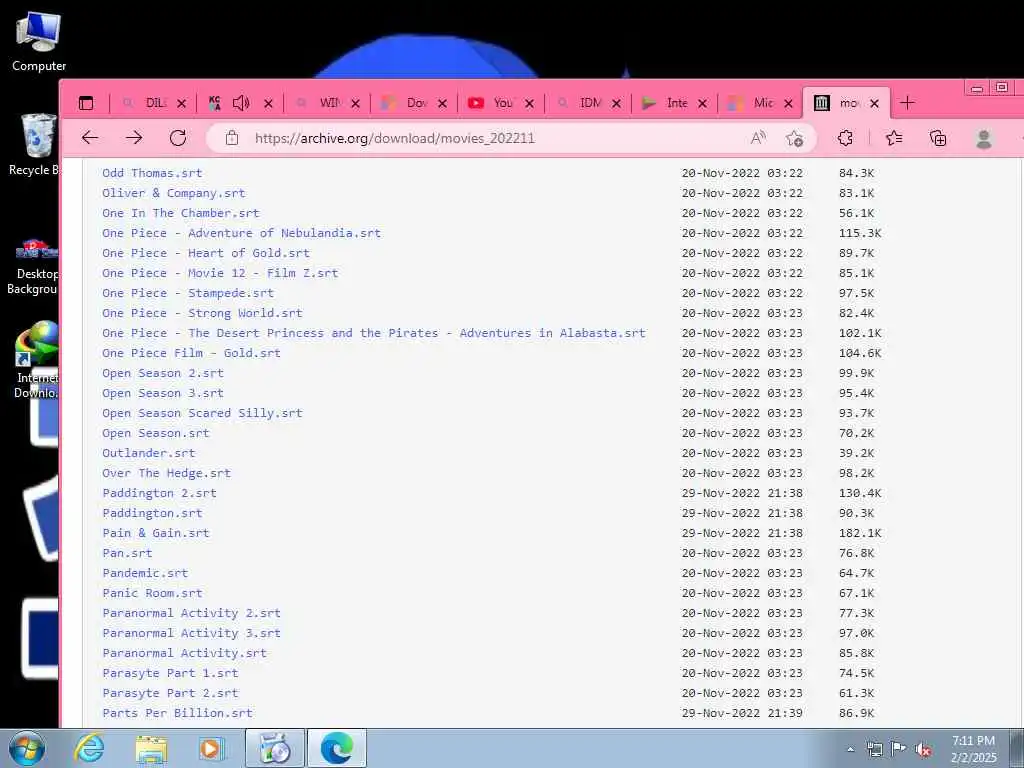Open Windows Explorer folder on taskbar
The width and height of the screenshot is (1024, 768).
(x=151, y=749)
